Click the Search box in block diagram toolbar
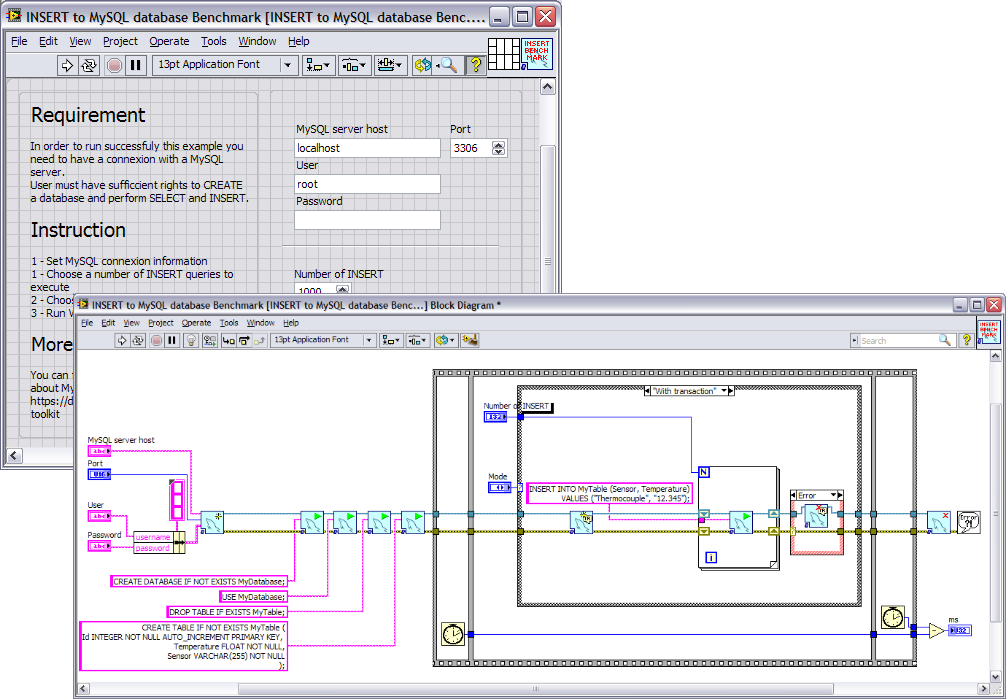Viewport: 1006px width, 699px height. pyautogui.click(x=900, y=341)
